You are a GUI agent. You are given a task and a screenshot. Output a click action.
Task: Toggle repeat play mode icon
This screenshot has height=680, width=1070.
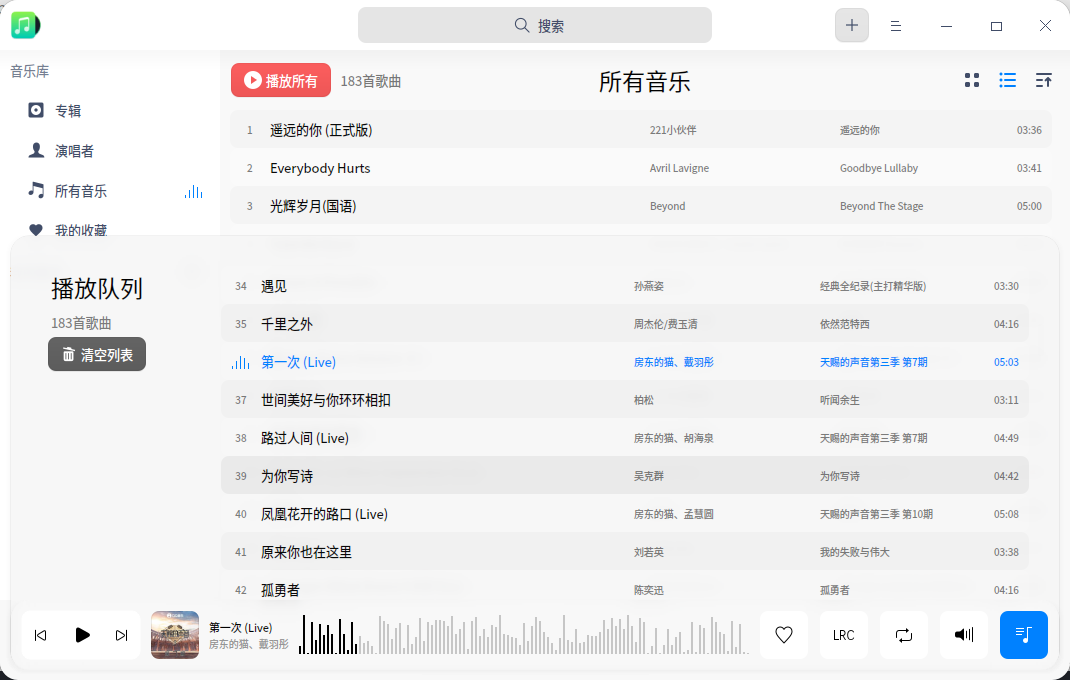click(x=903, y=635)
